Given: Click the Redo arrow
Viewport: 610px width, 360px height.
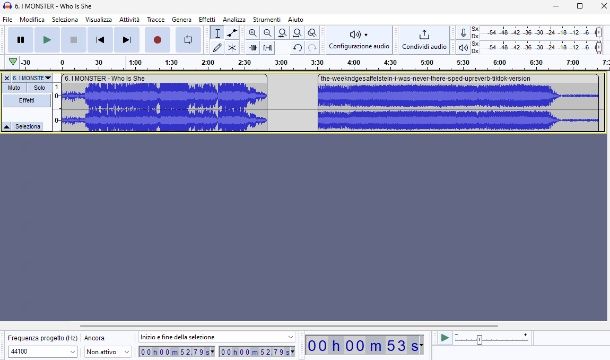Looking at the screenshot, I should click(x=312, y=47).
